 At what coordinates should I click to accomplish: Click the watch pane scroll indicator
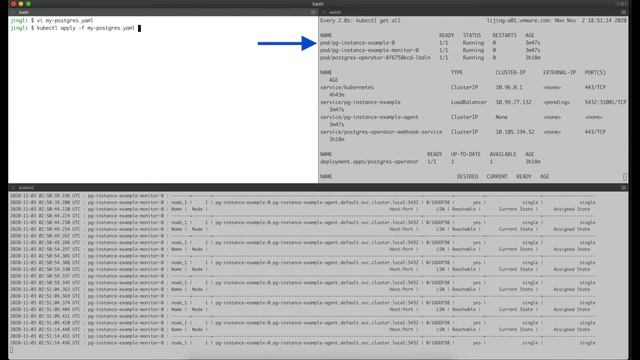625,177
